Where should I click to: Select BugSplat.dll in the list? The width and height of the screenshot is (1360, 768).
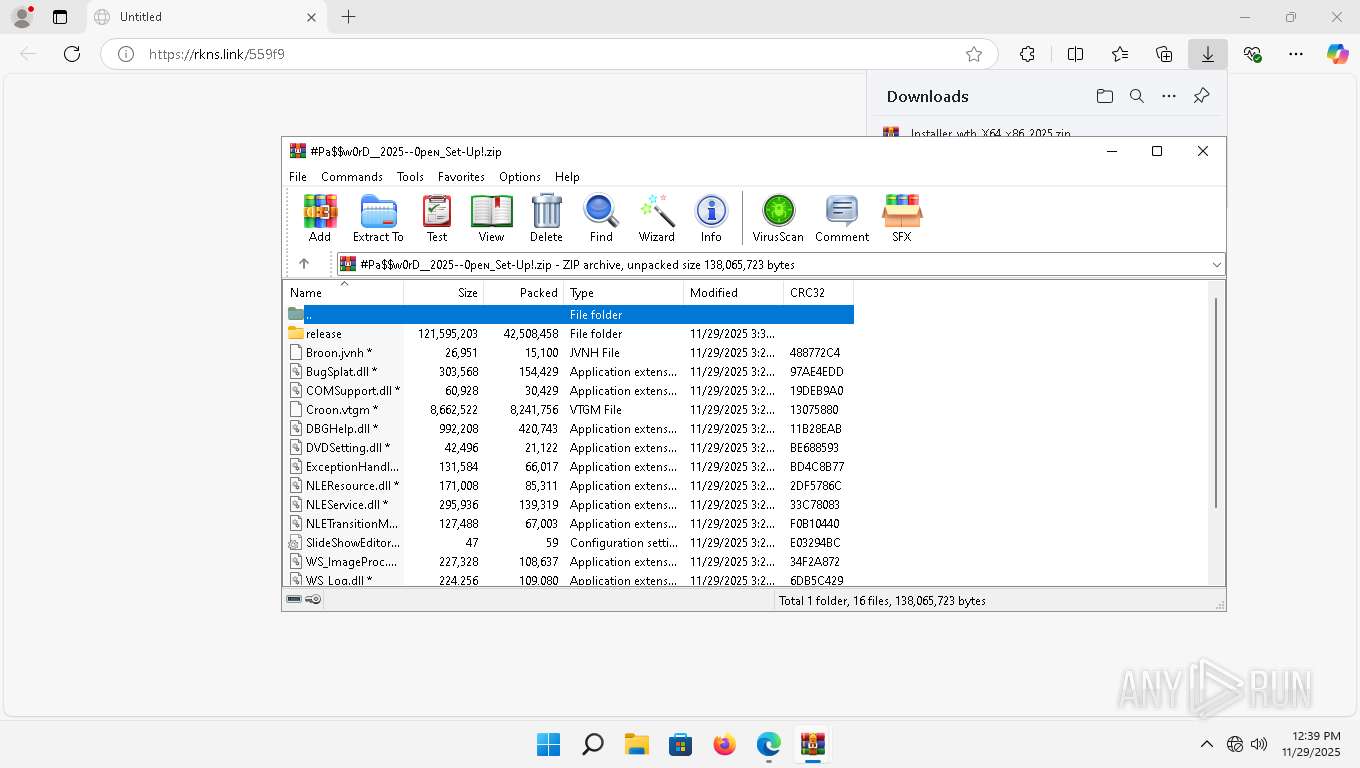coord(569,371)
